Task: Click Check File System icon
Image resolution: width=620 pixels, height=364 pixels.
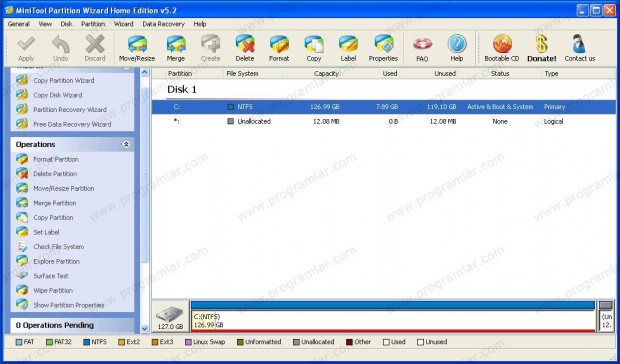Action: (22, 247)
